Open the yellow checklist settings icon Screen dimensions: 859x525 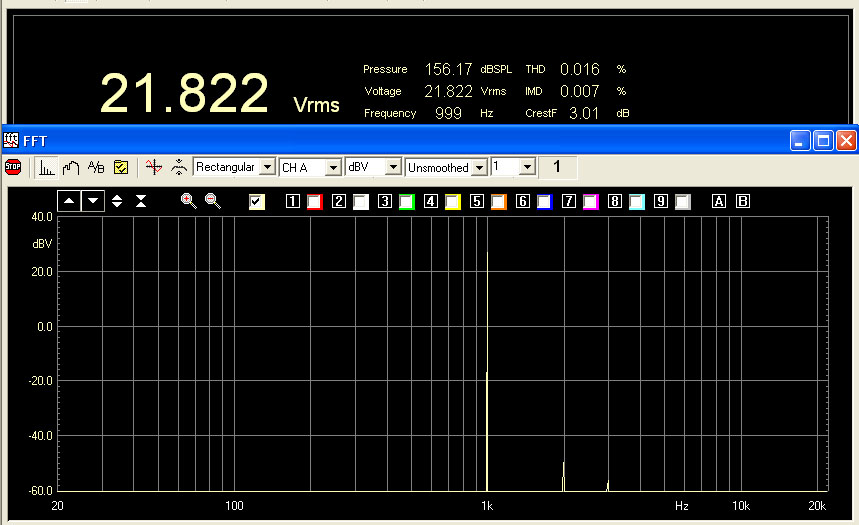coord(121,167)
